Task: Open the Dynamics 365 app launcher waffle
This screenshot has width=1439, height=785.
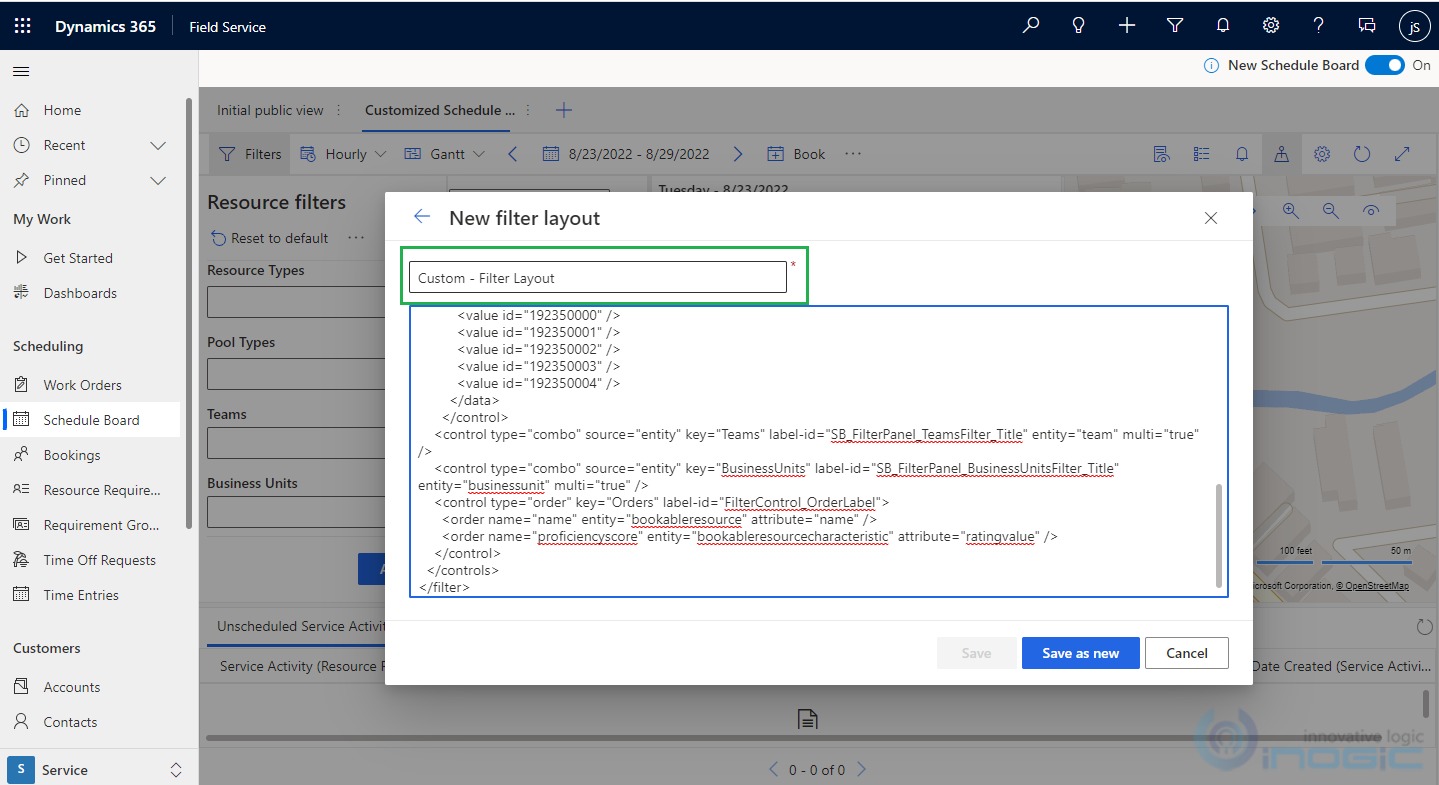Action: (22, 26)
